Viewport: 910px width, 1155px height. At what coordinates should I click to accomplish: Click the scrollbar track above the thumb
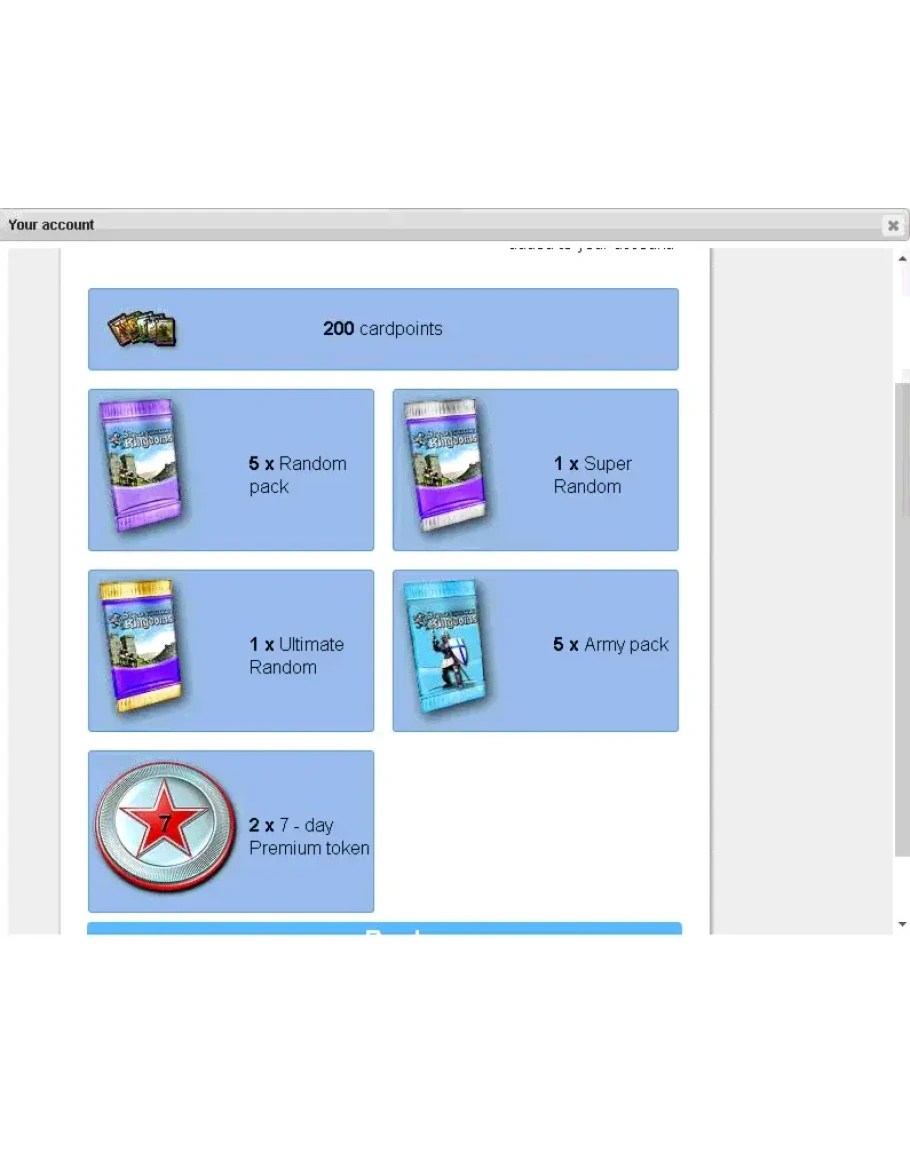pos(902,320)
